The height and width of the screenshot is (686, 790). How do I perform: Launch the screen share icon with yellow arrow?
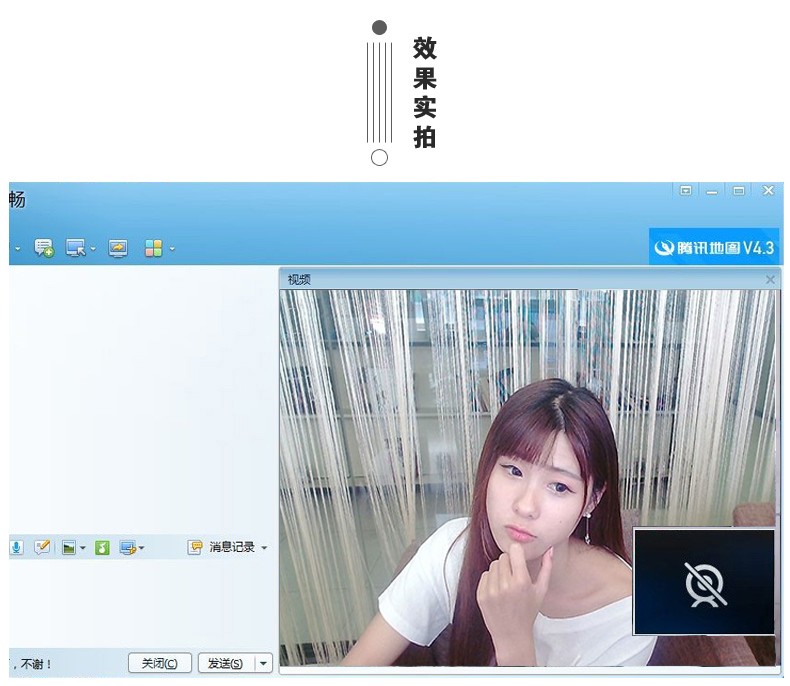pos(118,248)
